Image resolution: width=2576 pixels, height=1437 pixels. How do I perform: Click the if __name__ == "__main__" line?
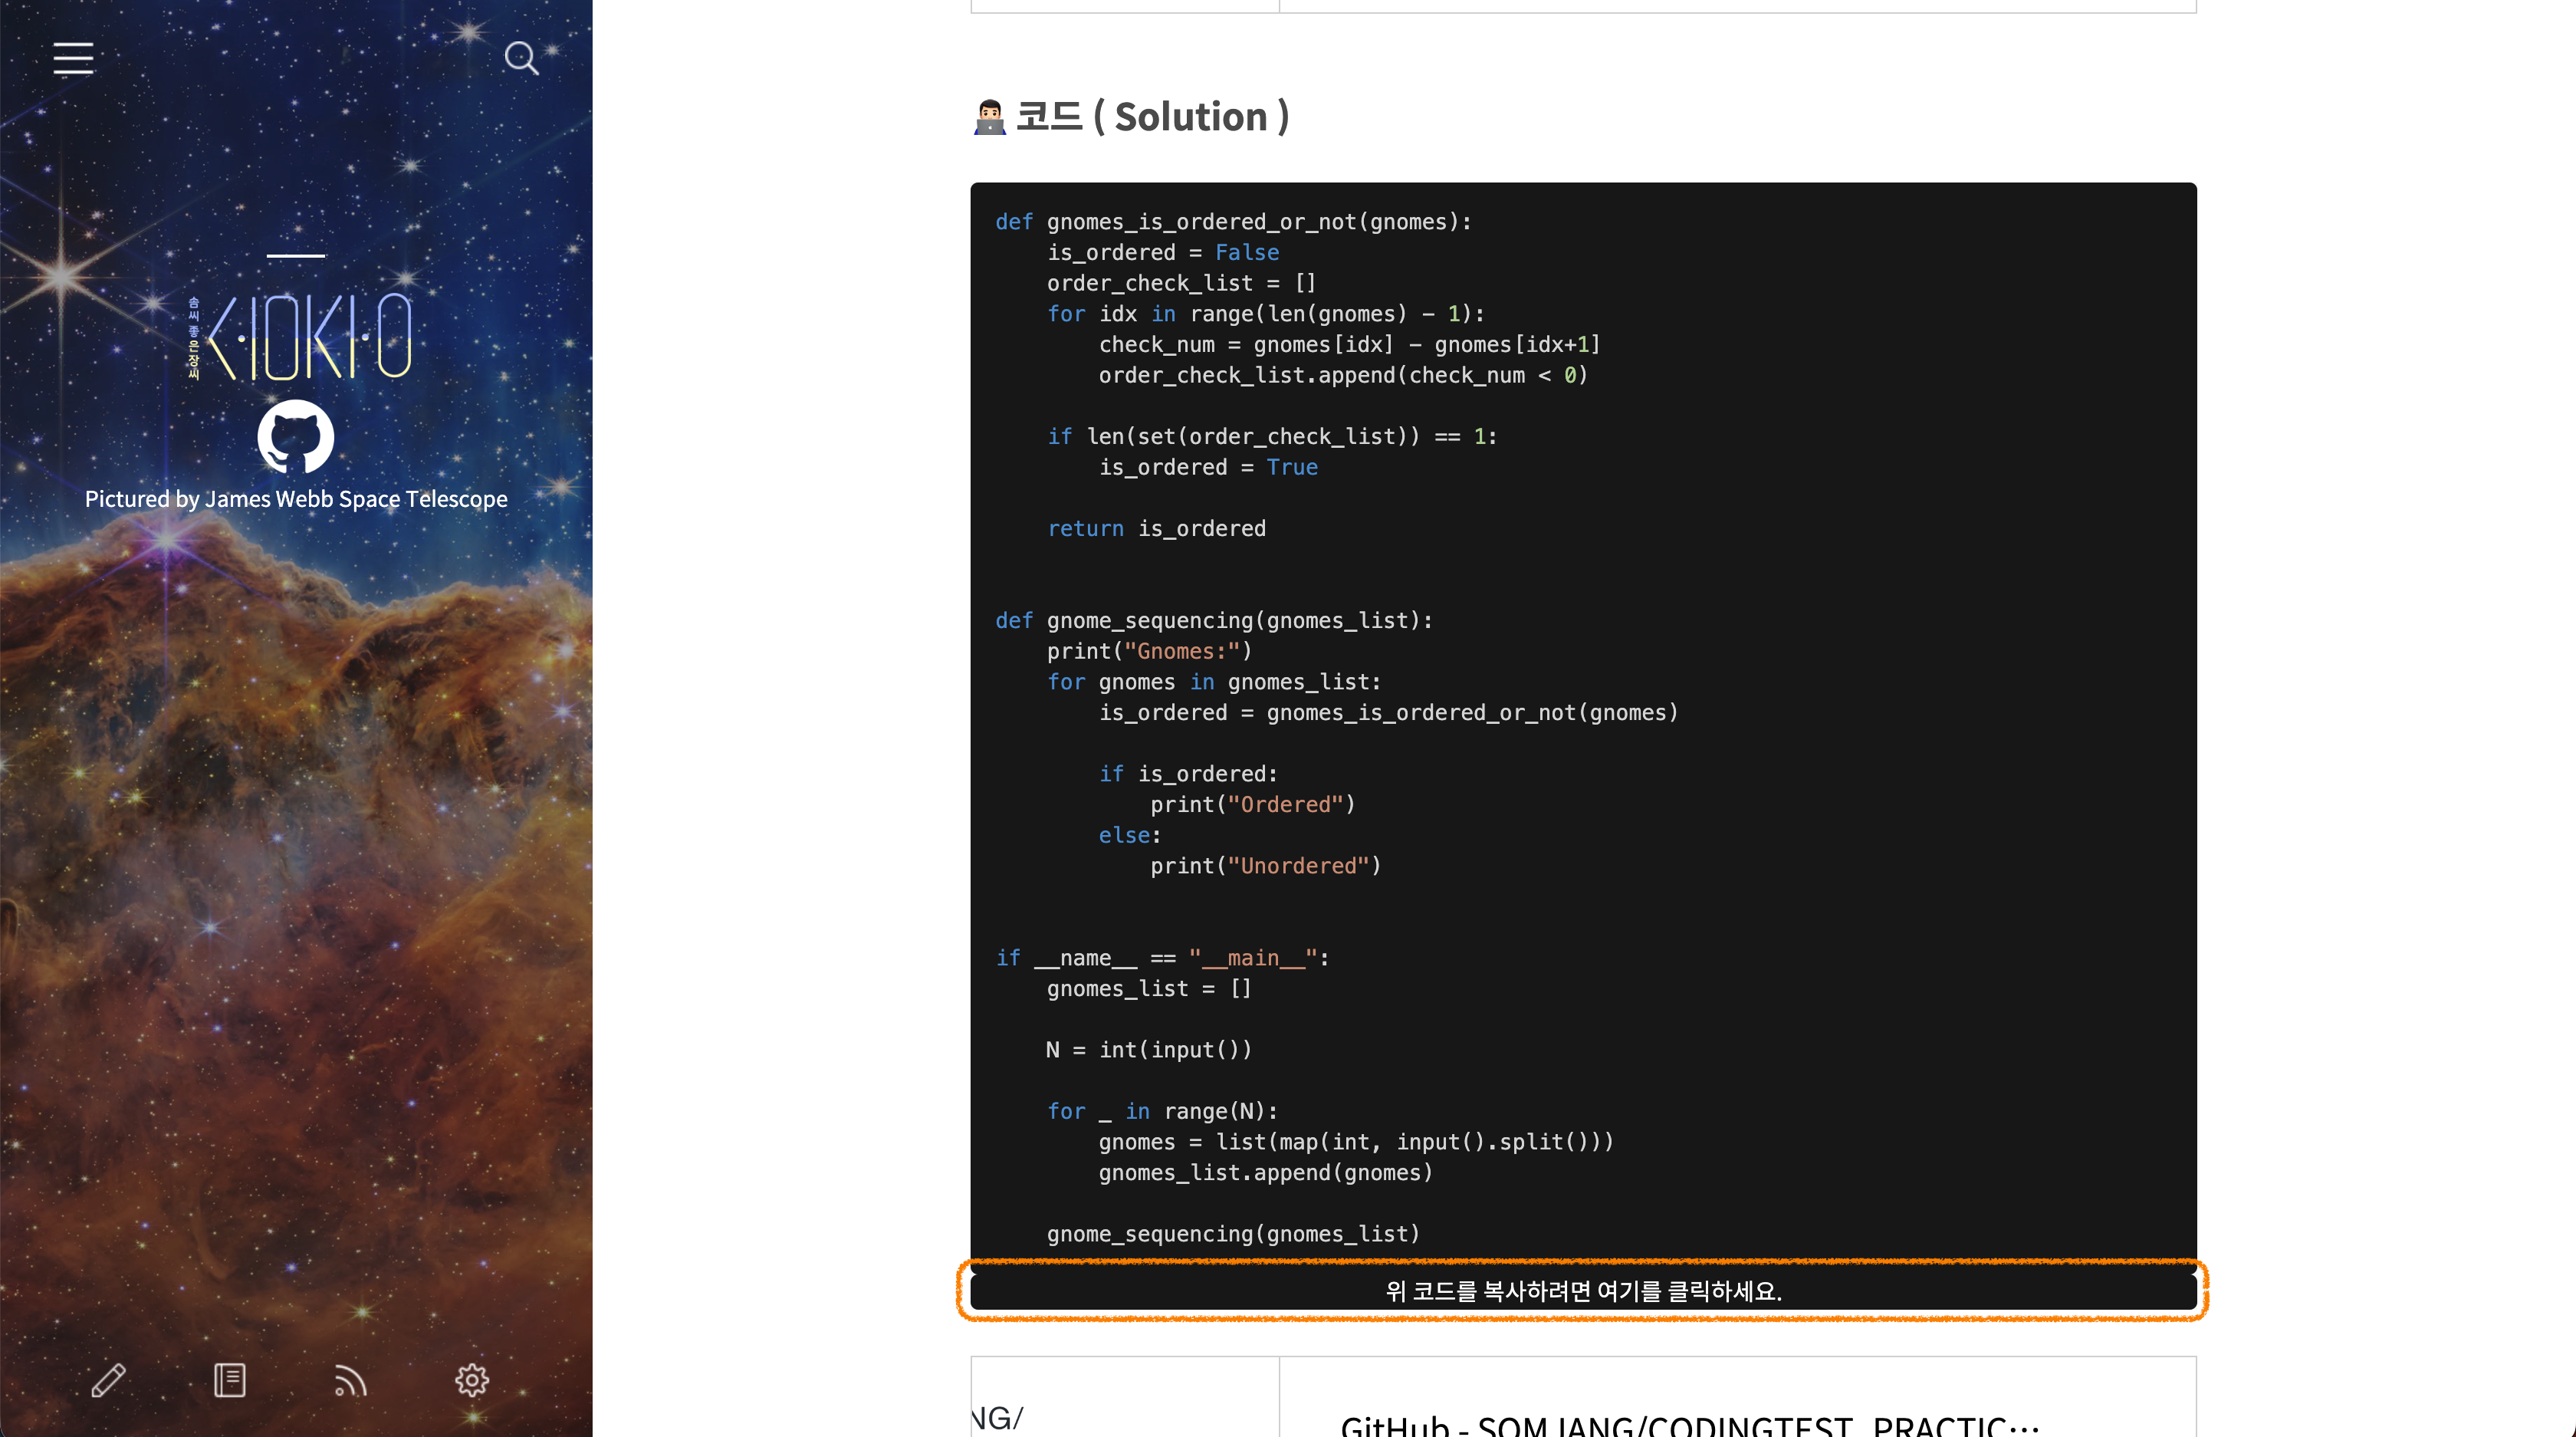1161,958
